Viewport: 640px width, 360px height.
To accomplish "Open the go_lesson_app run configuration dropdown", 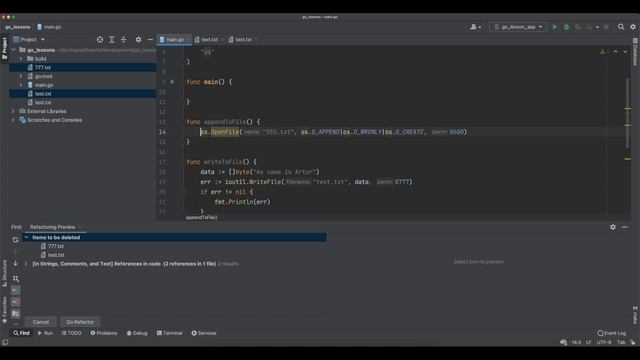I will pyautogui.click(x=518, y=27).
